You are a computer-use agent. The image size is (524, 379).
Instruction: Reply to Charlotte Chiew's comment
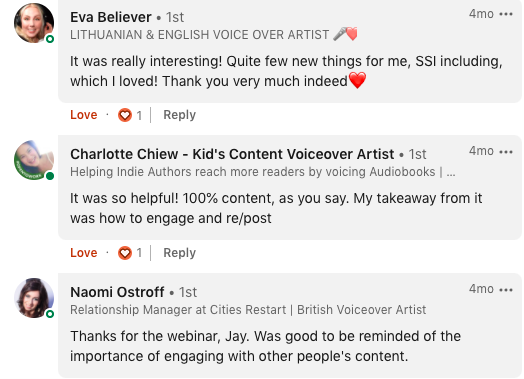(x=179, y=253)
